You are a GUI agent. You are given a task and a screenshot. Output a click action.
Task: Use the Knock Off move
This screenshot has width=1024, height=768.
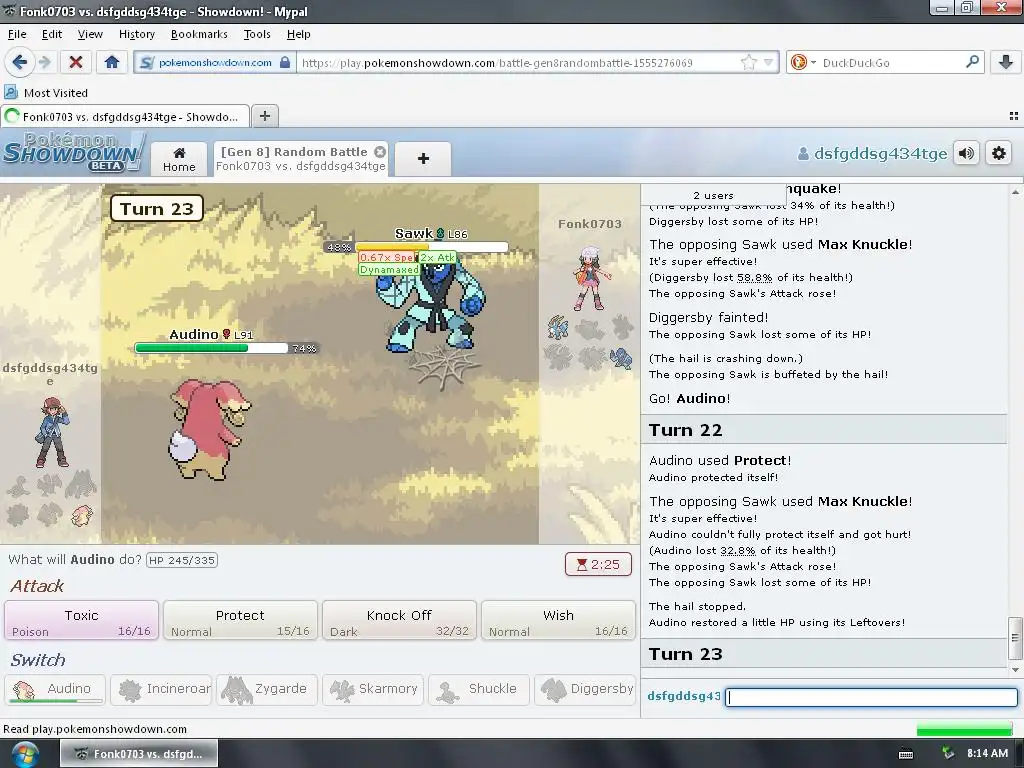pos(399,620)
